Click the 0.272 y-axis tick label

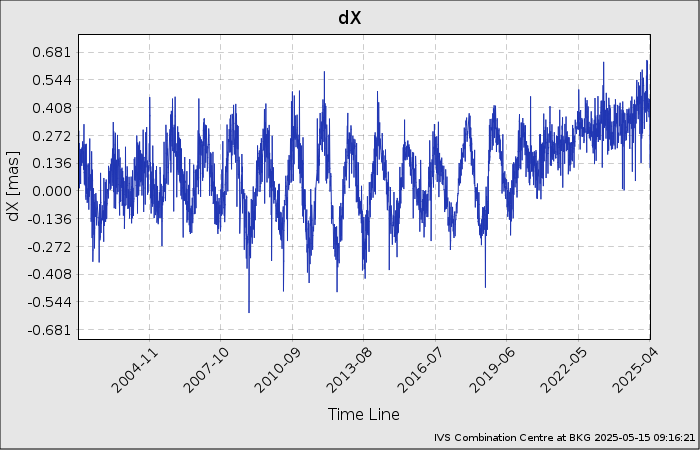pos(51,135)
